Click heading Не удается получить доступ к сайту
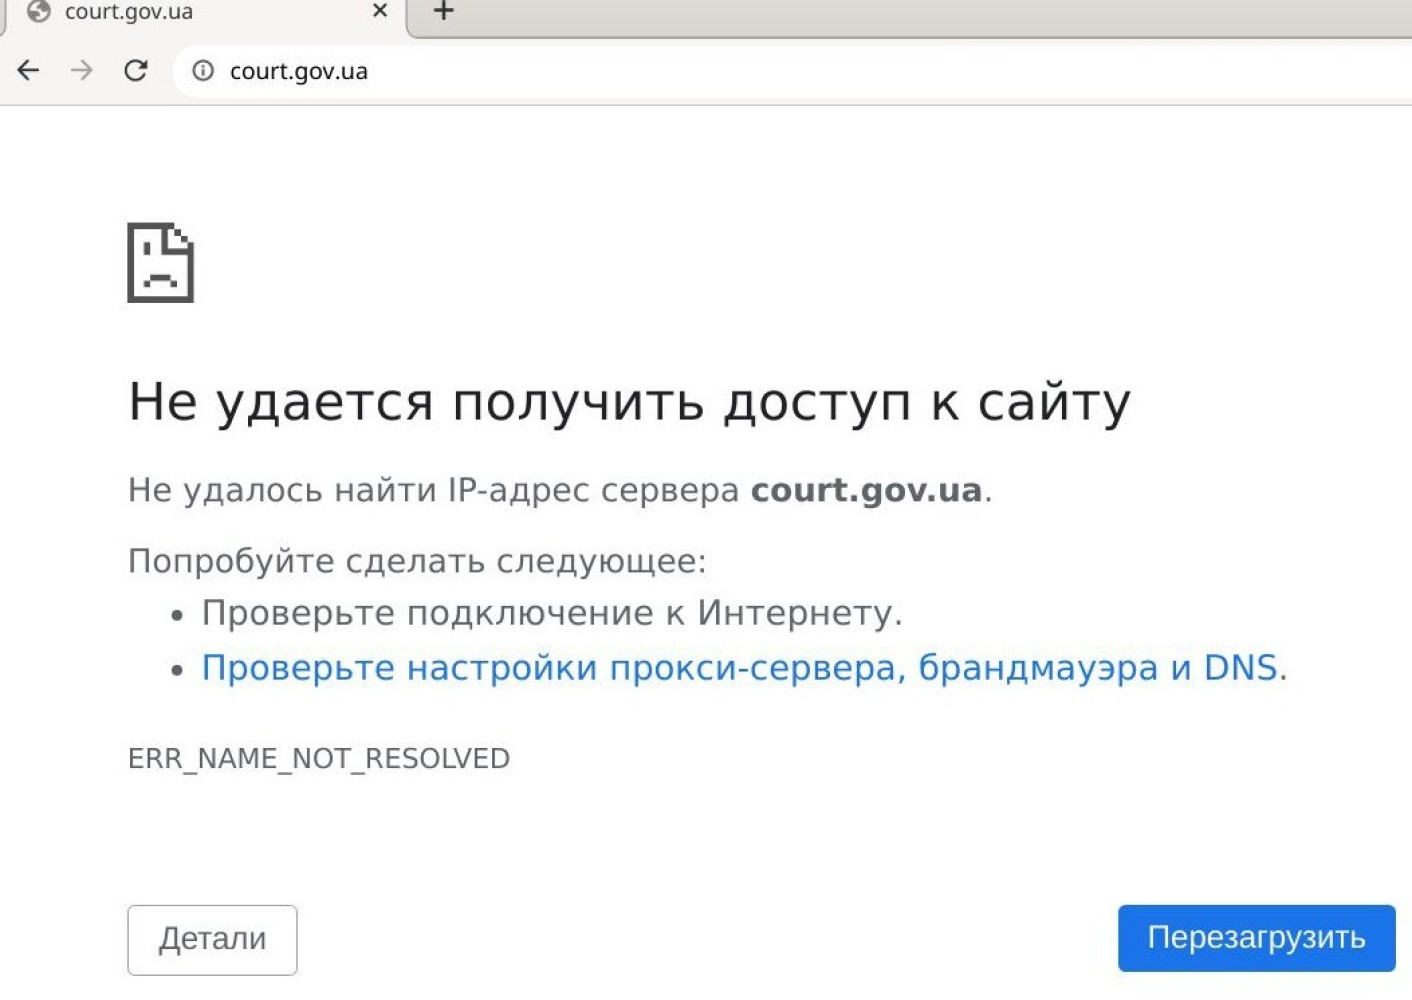 (x=629, y=402)
